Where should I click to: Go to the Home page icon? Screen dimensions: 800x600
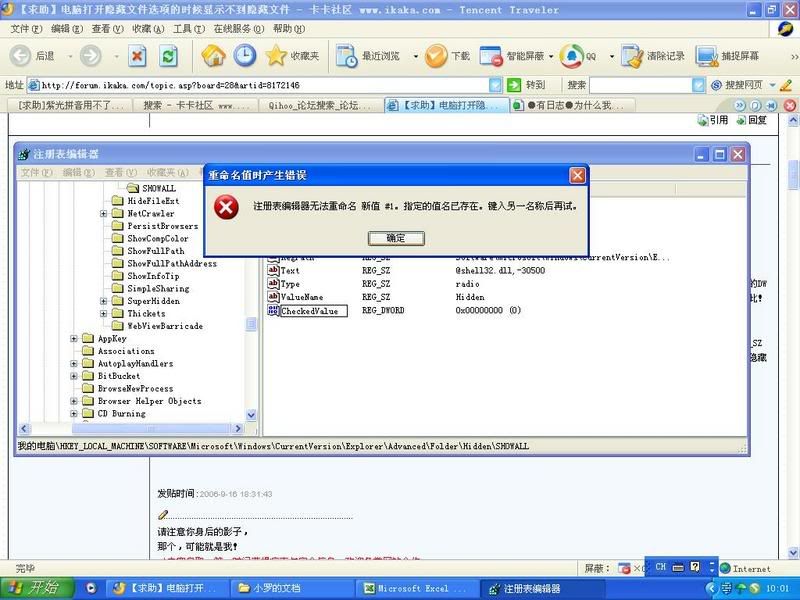tap(213, 56)
